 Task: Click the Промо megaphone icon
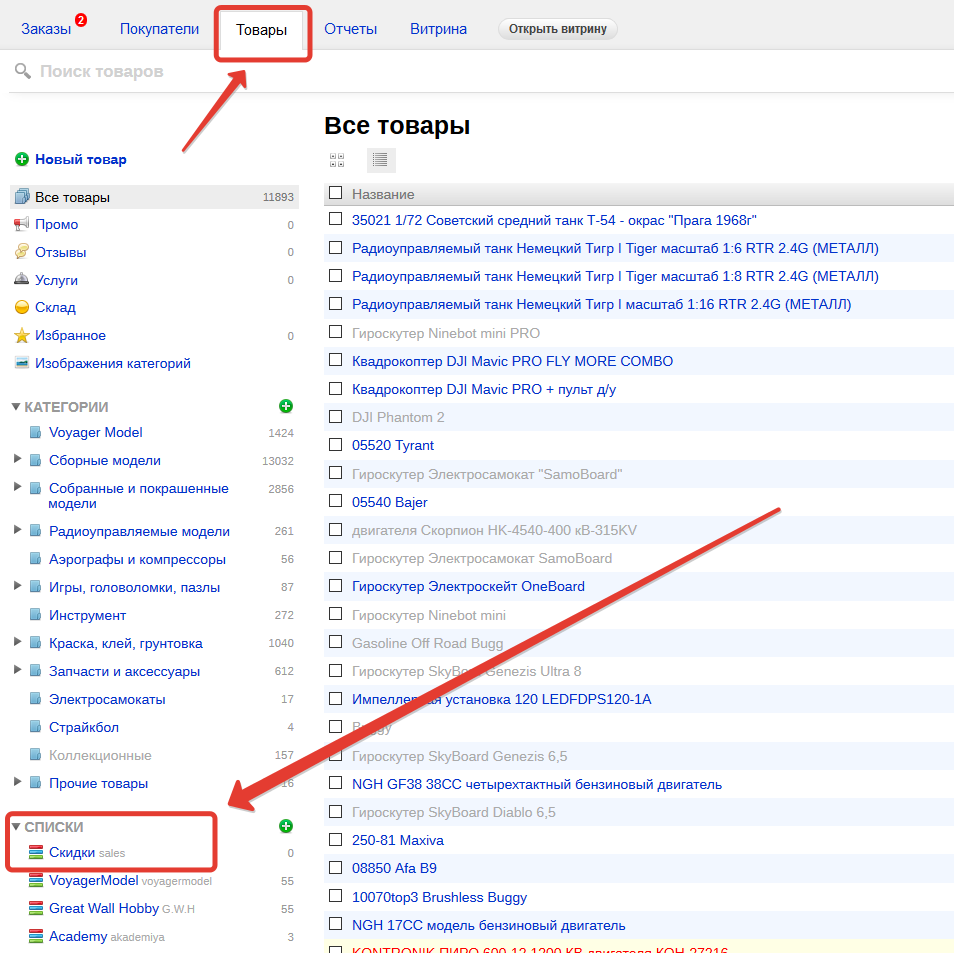coord(22,225)
